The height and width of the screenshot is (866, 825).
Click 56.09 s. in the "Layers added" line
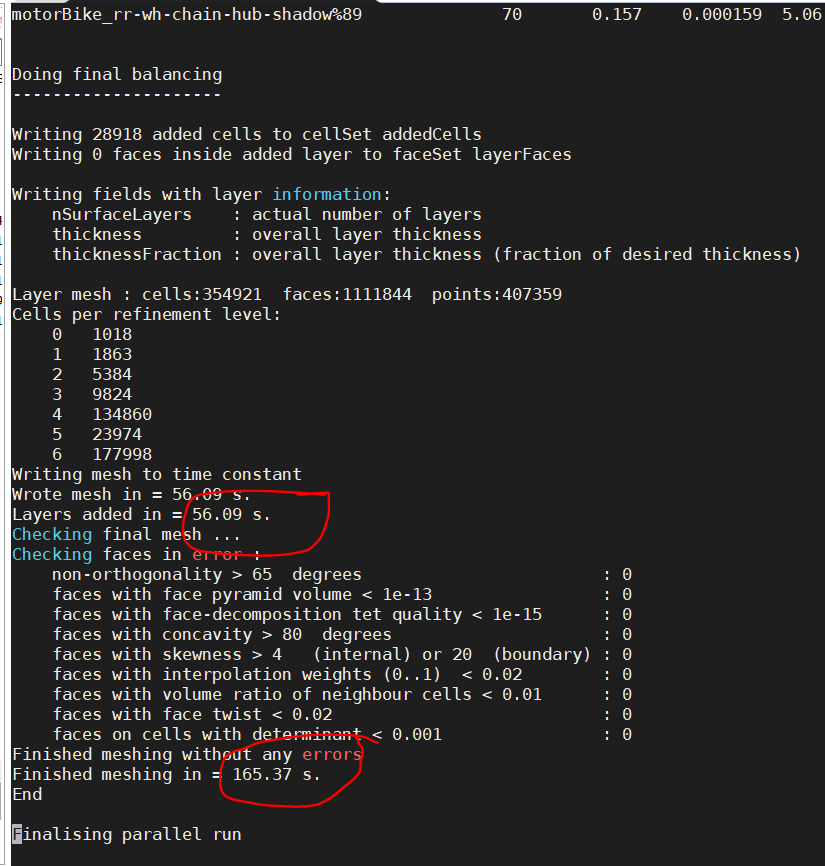point(231,514)
